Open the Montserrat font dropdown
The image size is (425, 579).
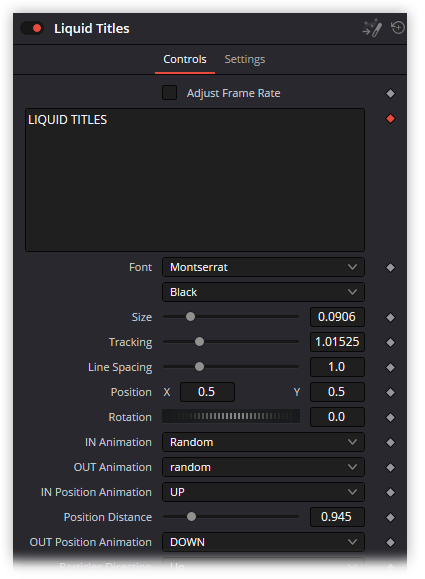(x=263, y=267)
